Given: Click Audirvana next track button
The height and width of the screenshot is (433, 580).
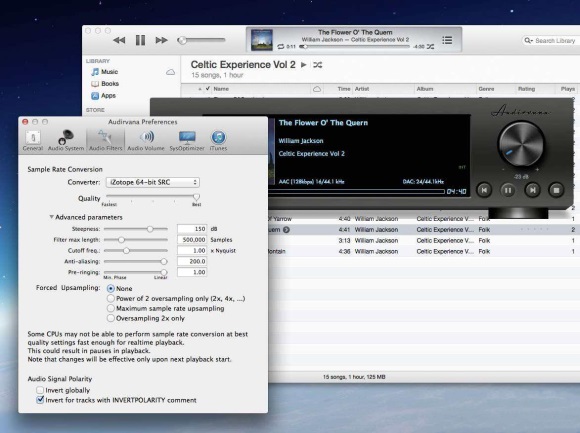Looking at the screenshot, I should (x=532, y=190).
